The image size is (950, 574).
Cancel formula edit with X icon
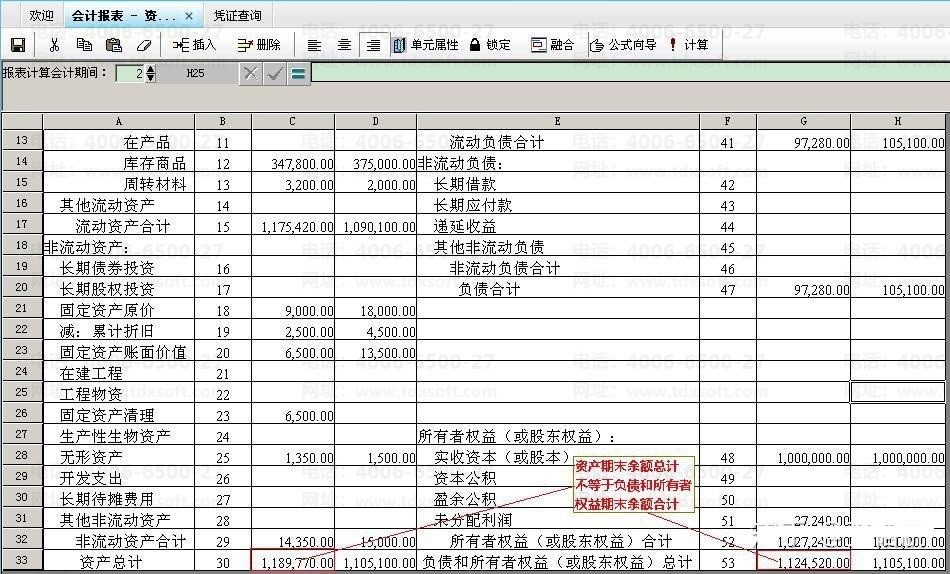[x=250, y=74]
